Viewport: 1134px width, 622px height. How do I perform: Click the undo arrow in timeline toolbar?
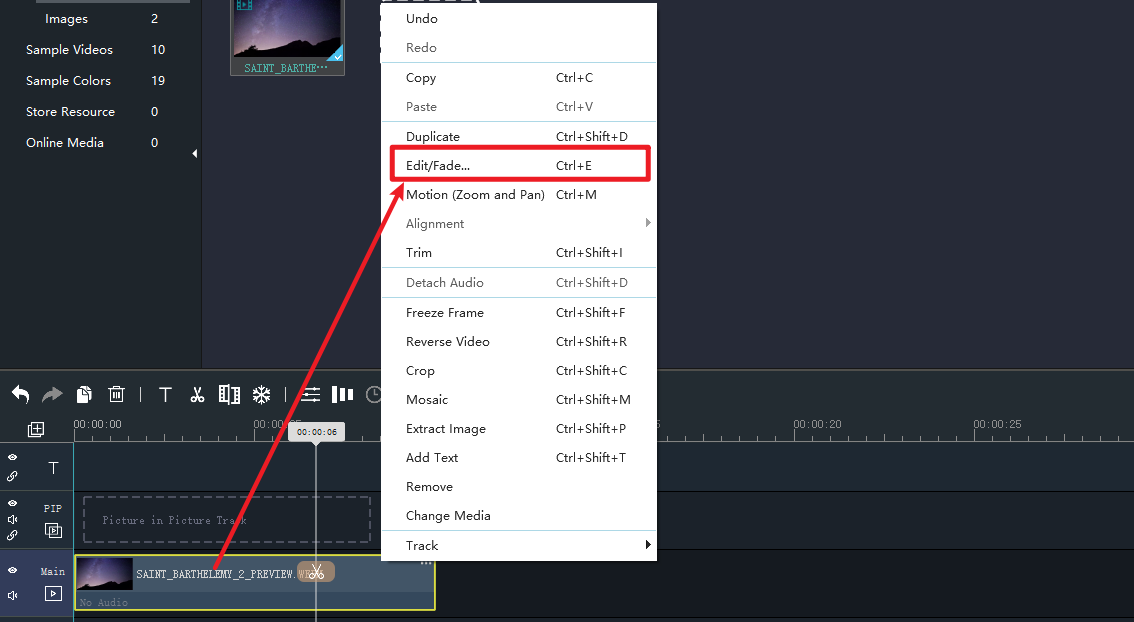click(x=20, y=394)
